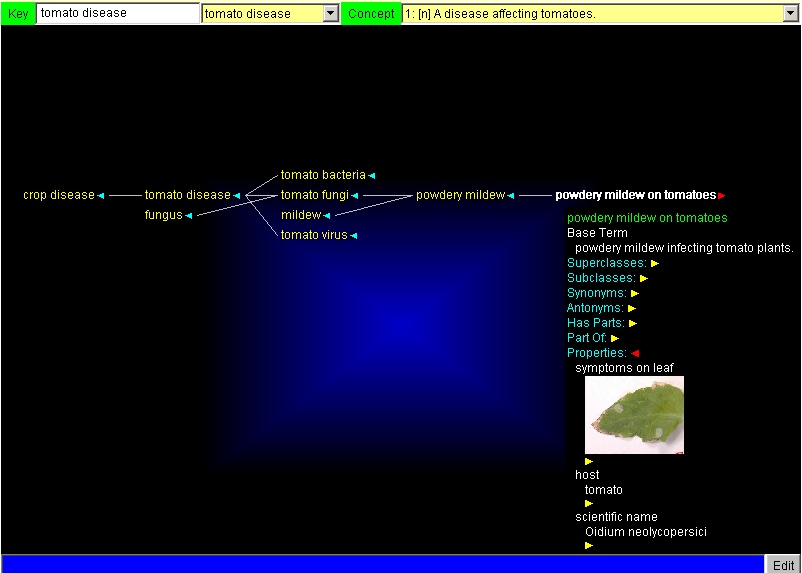
Task: Select the crop disease node
Action: 59,195
